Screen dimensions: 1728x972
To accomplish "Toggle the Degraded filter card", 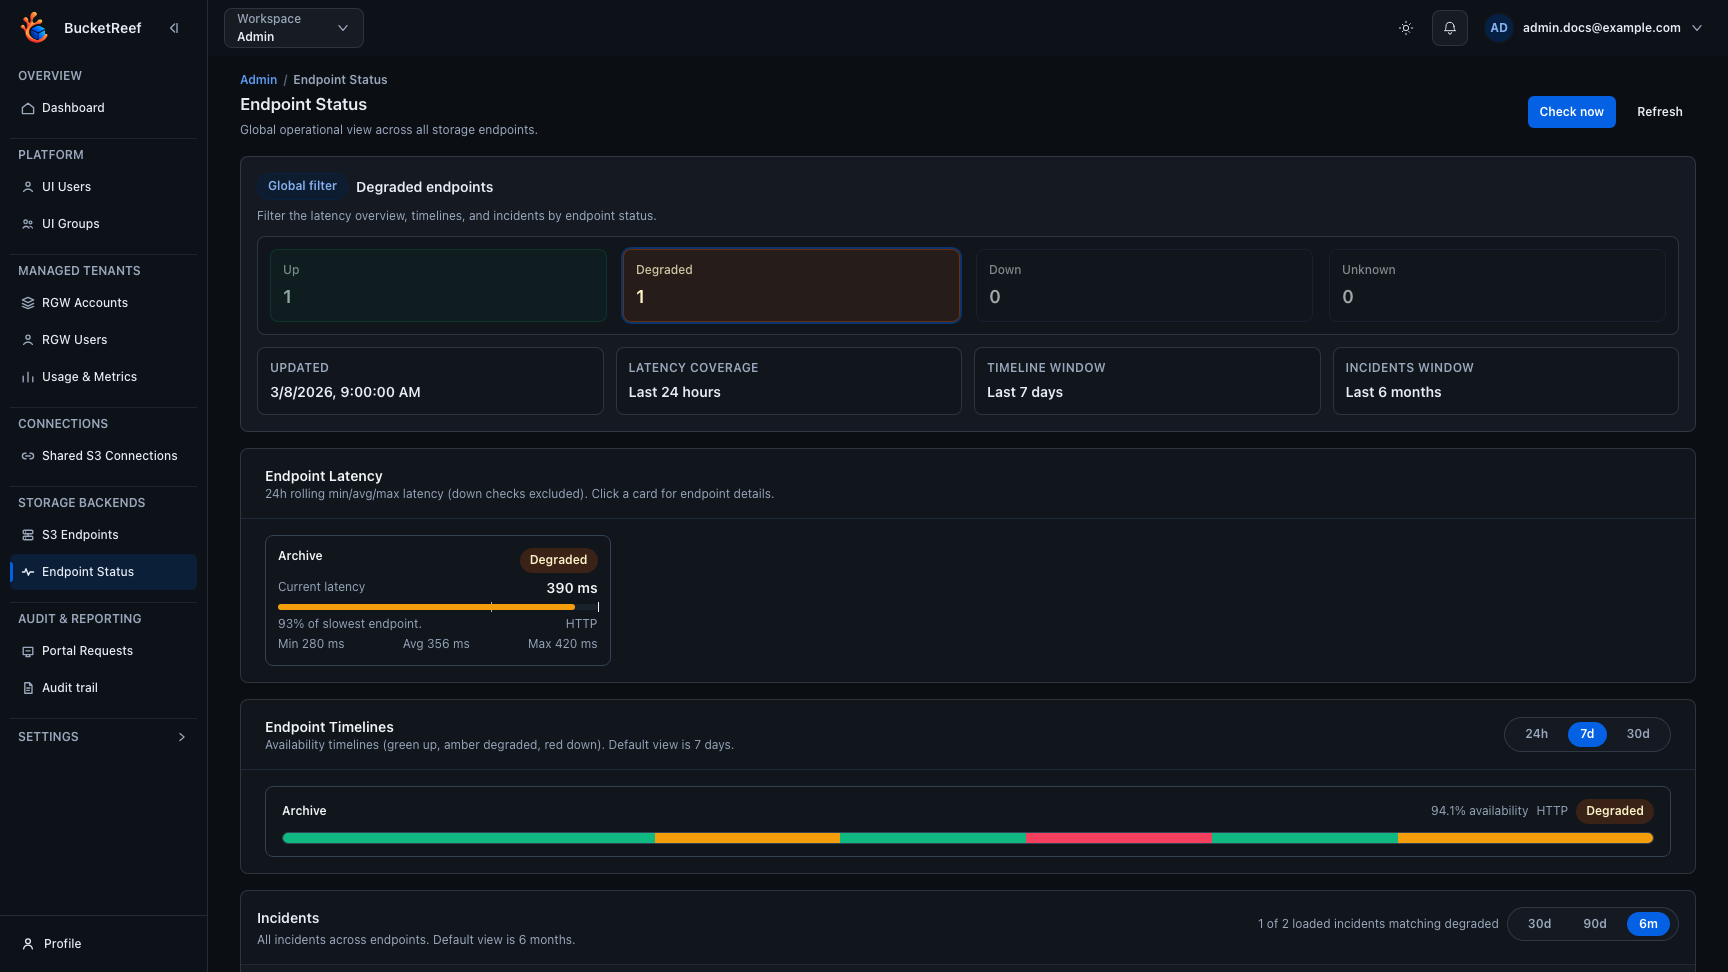I will tap(791, 285).
